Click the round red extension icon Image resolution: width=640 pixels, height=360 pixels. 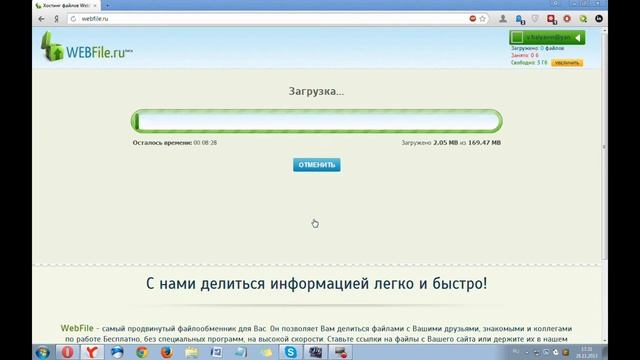567,19
